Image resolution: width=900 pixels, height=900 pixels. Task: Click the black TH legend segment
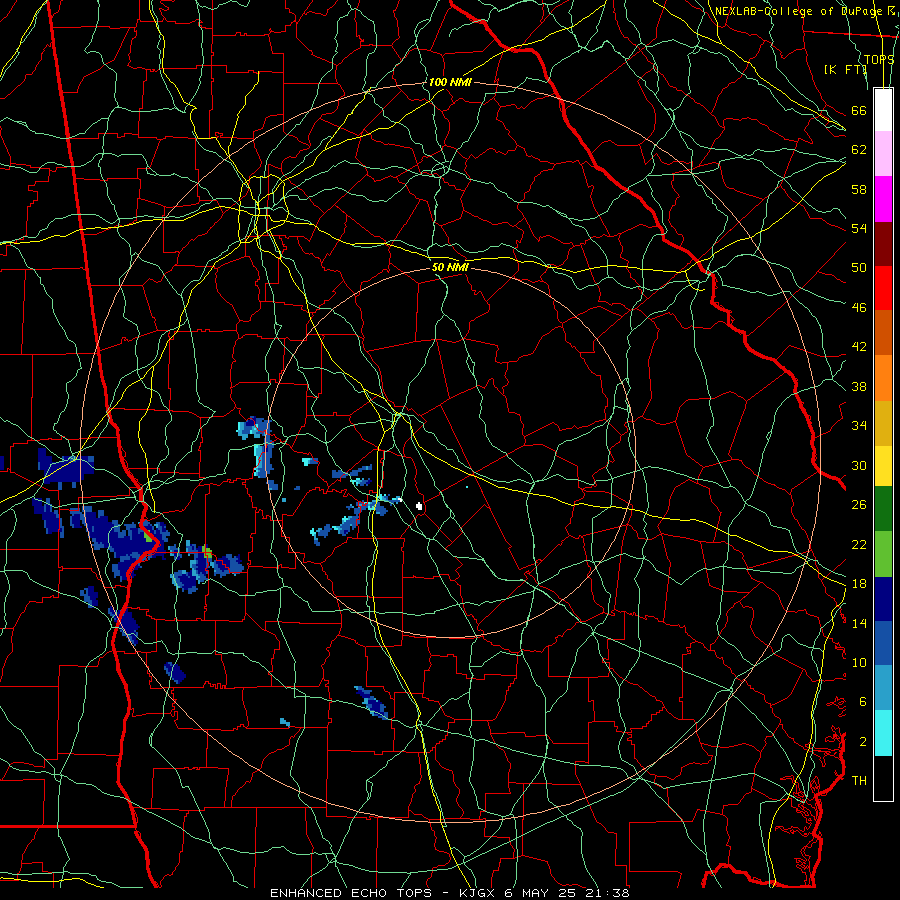click(x=883, y=778)
